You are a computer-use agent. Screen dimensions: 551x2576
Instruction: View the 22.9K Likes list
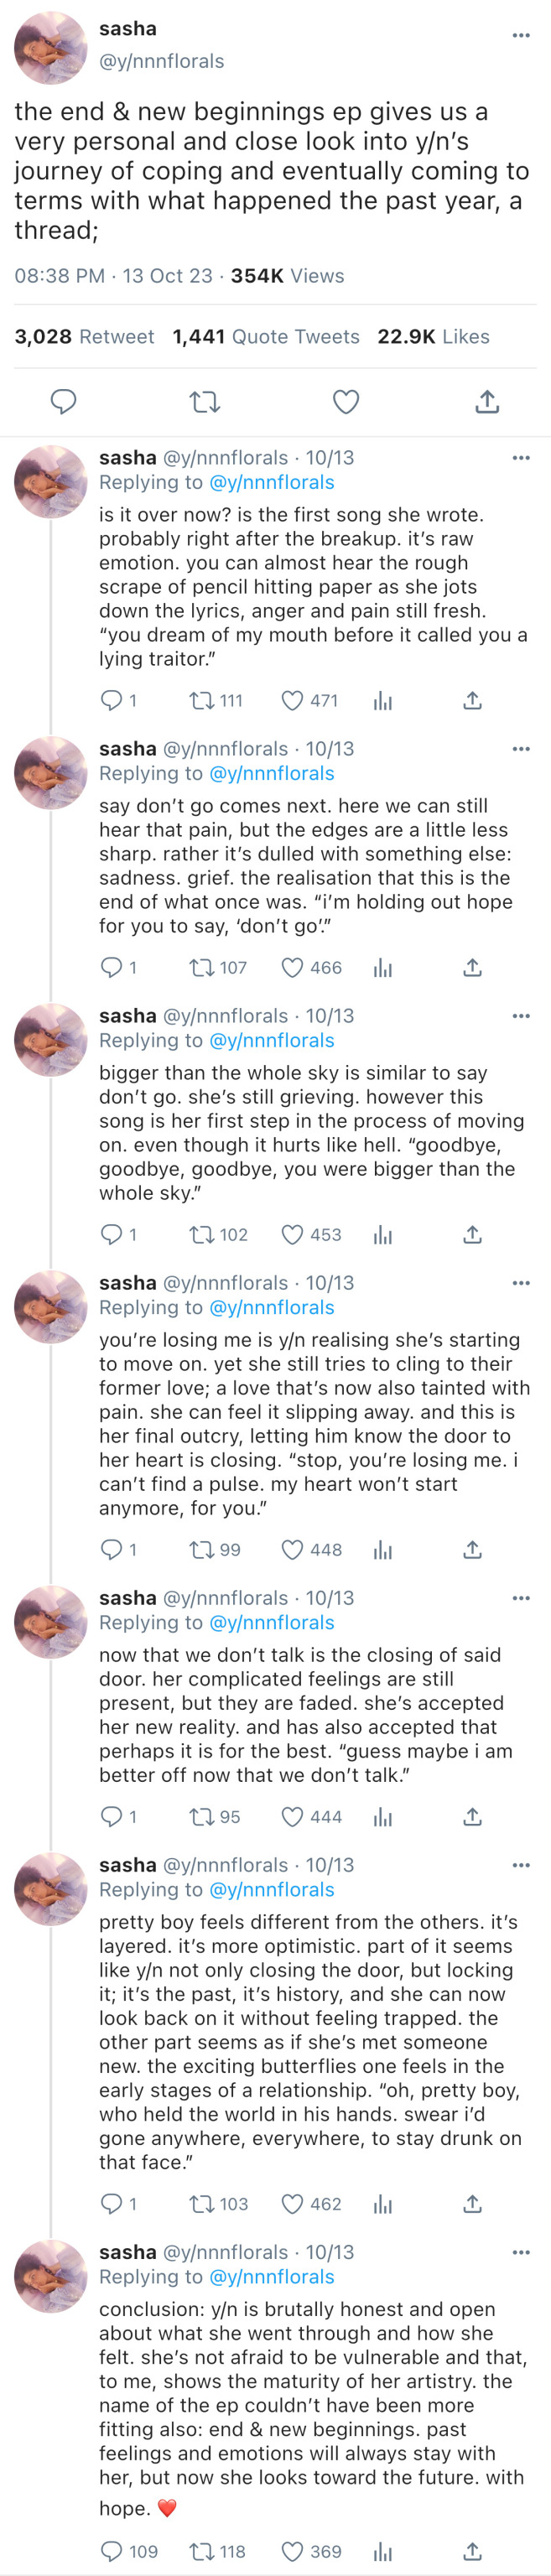[x=433, y=337]
